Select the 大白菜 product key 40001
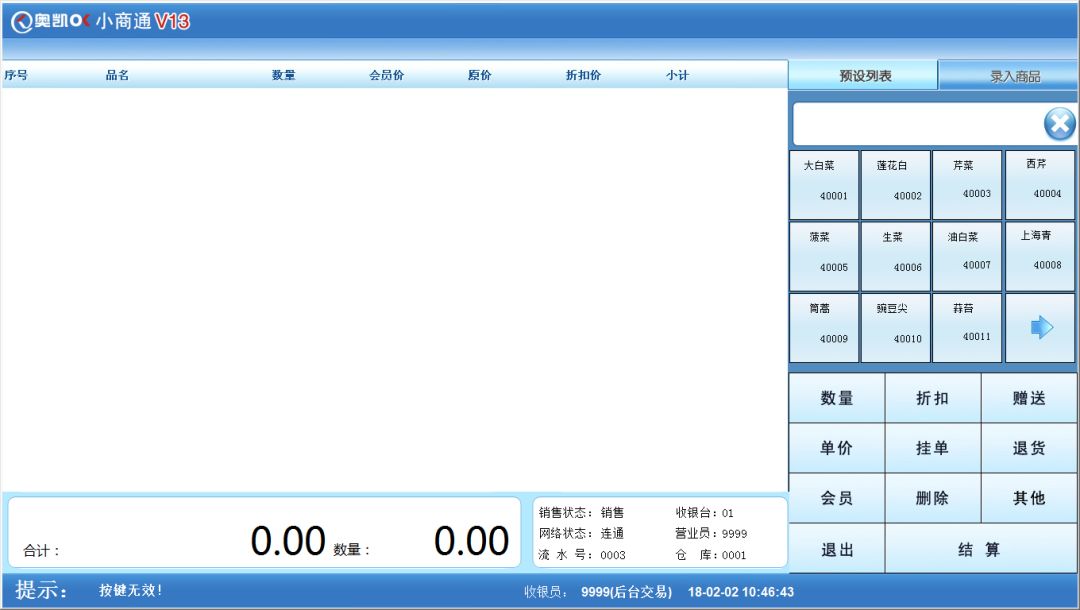This screenshot has height=610, width=1080. click(822, 183)
